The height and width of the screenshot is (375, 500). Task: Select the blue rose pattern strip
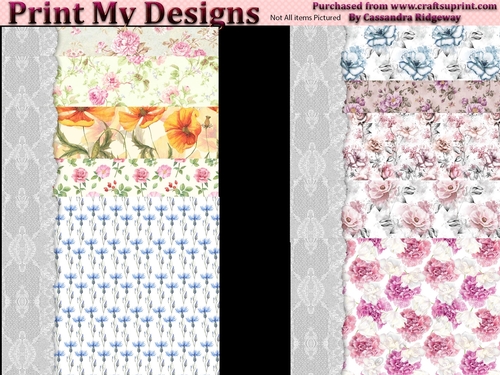(x=421, y=53)
